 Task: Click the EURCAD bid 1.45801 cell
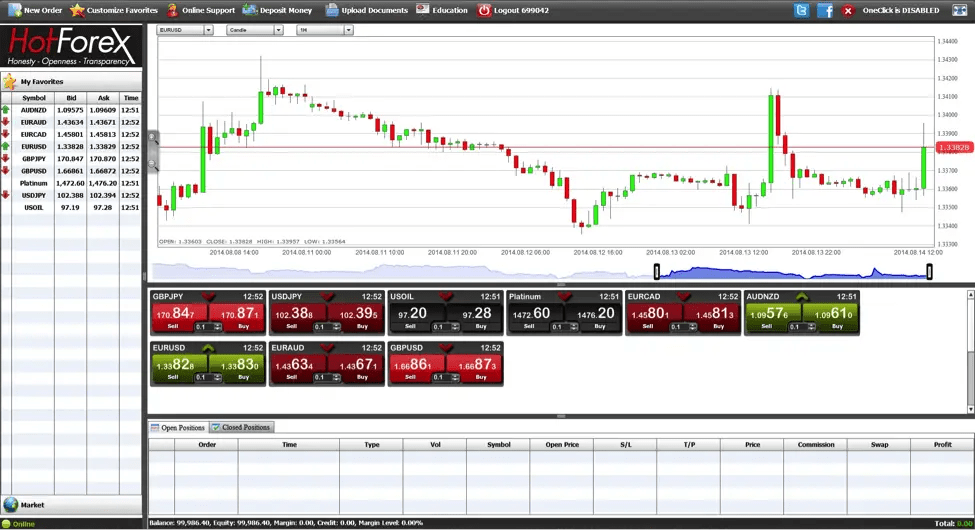coord(70,134)
